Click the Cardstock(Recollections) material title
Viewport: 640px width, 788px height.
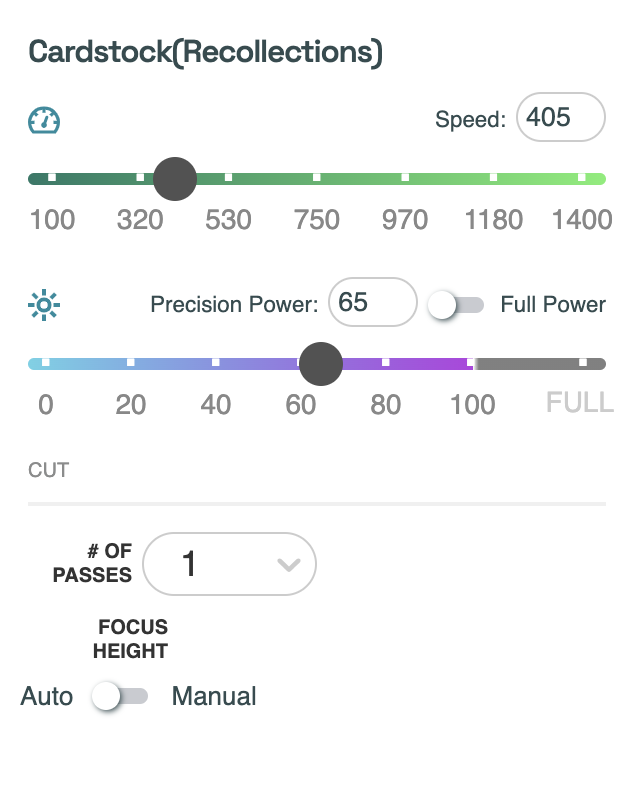click(x=206, y=53)
